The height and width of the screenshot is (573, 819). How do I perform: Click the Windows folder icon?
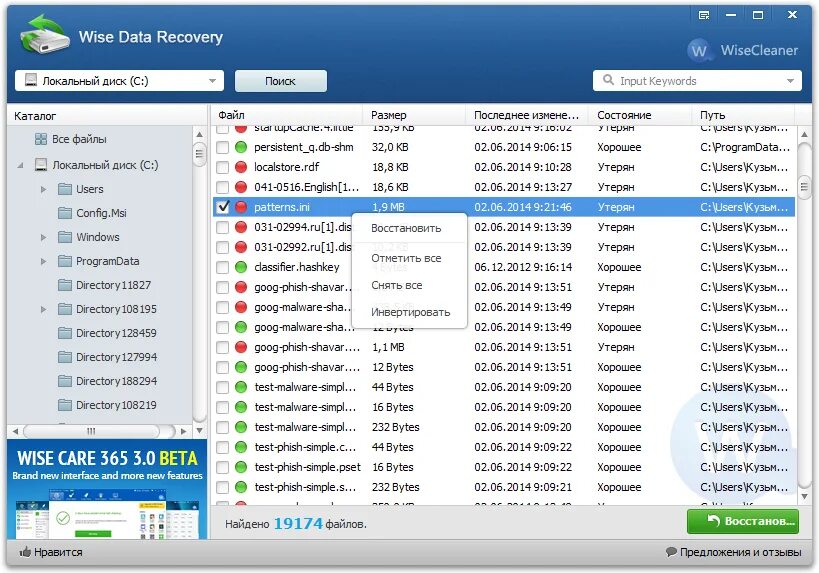(x=65, y=237)
